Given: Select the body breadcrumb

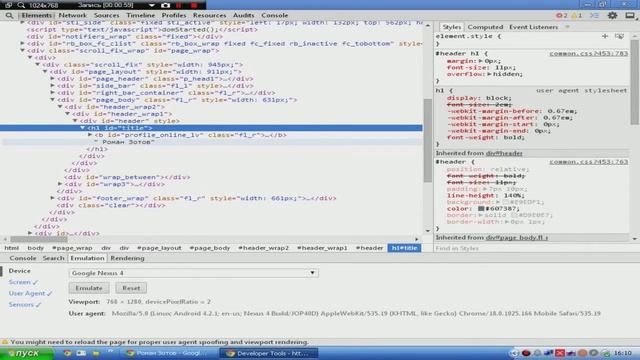Looking at the screenshot, I should pos(36,248).
